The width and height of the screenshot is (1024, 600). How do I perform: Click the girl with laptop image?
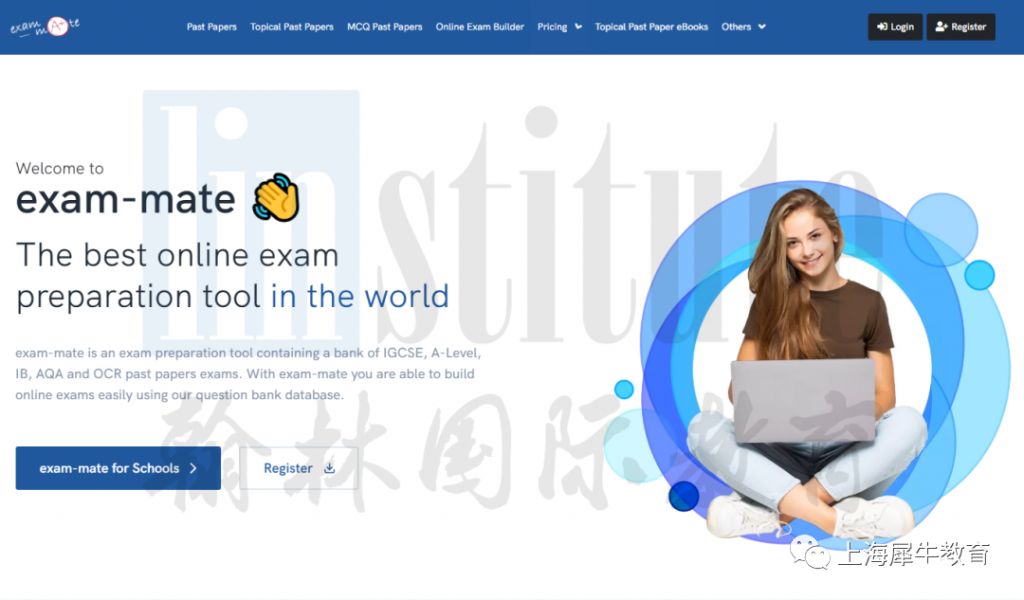click(807, 364)
